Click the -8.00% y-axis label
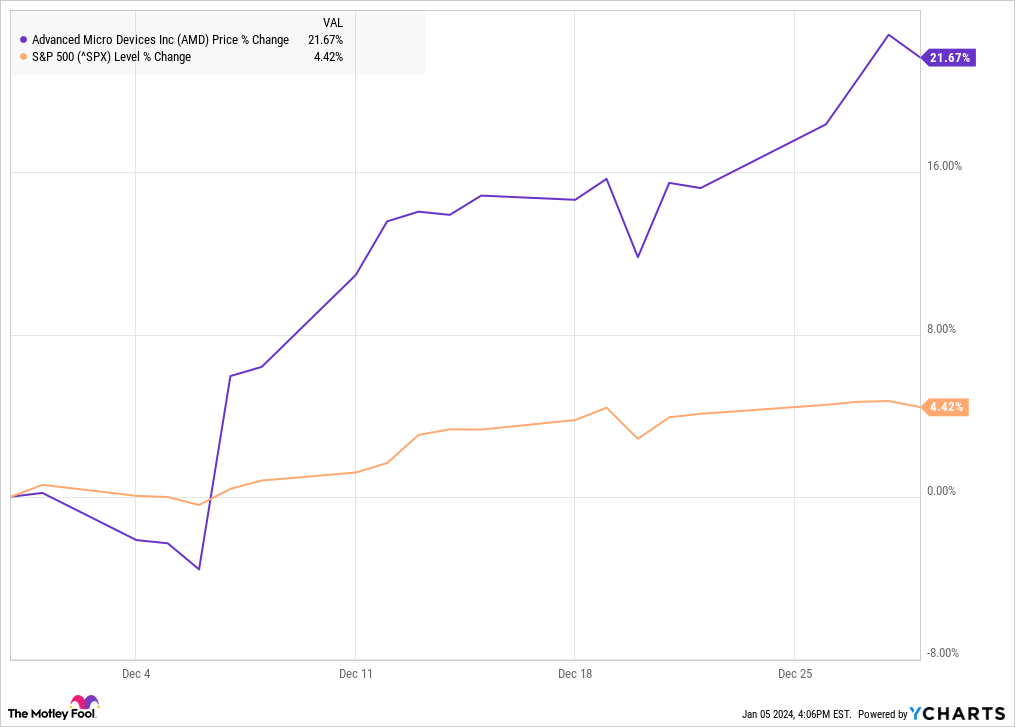The image size is (1015, 727). 942,653
